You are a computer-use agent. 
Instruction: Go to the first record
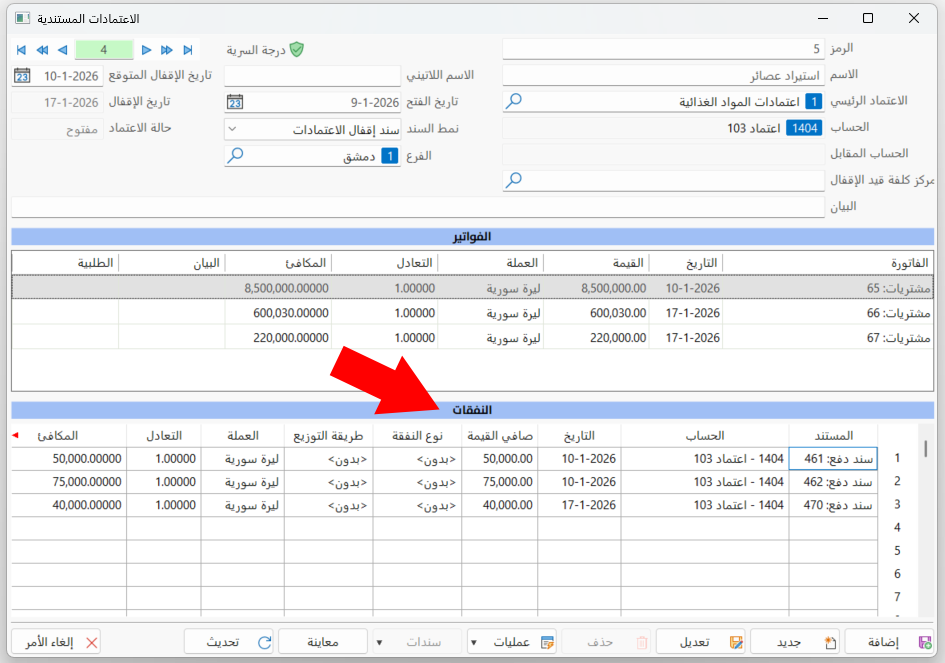point(22,50)
